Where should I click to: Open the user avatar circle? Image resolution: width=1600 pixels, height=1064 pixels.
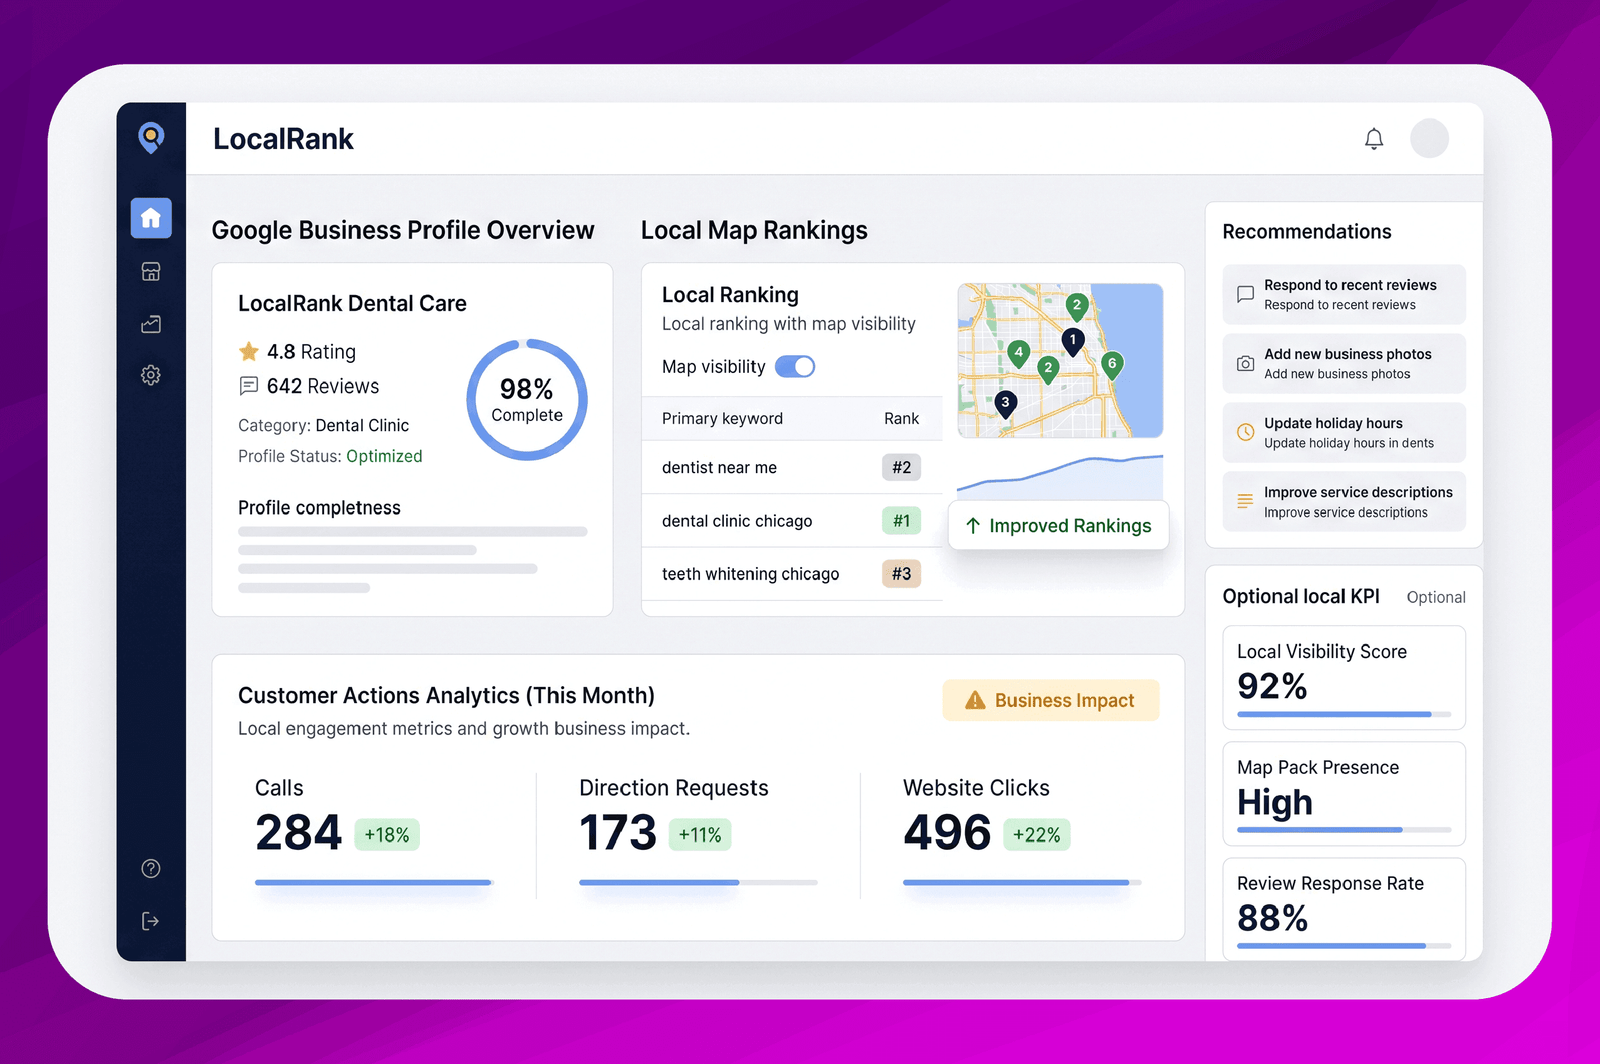[1429, 138]
